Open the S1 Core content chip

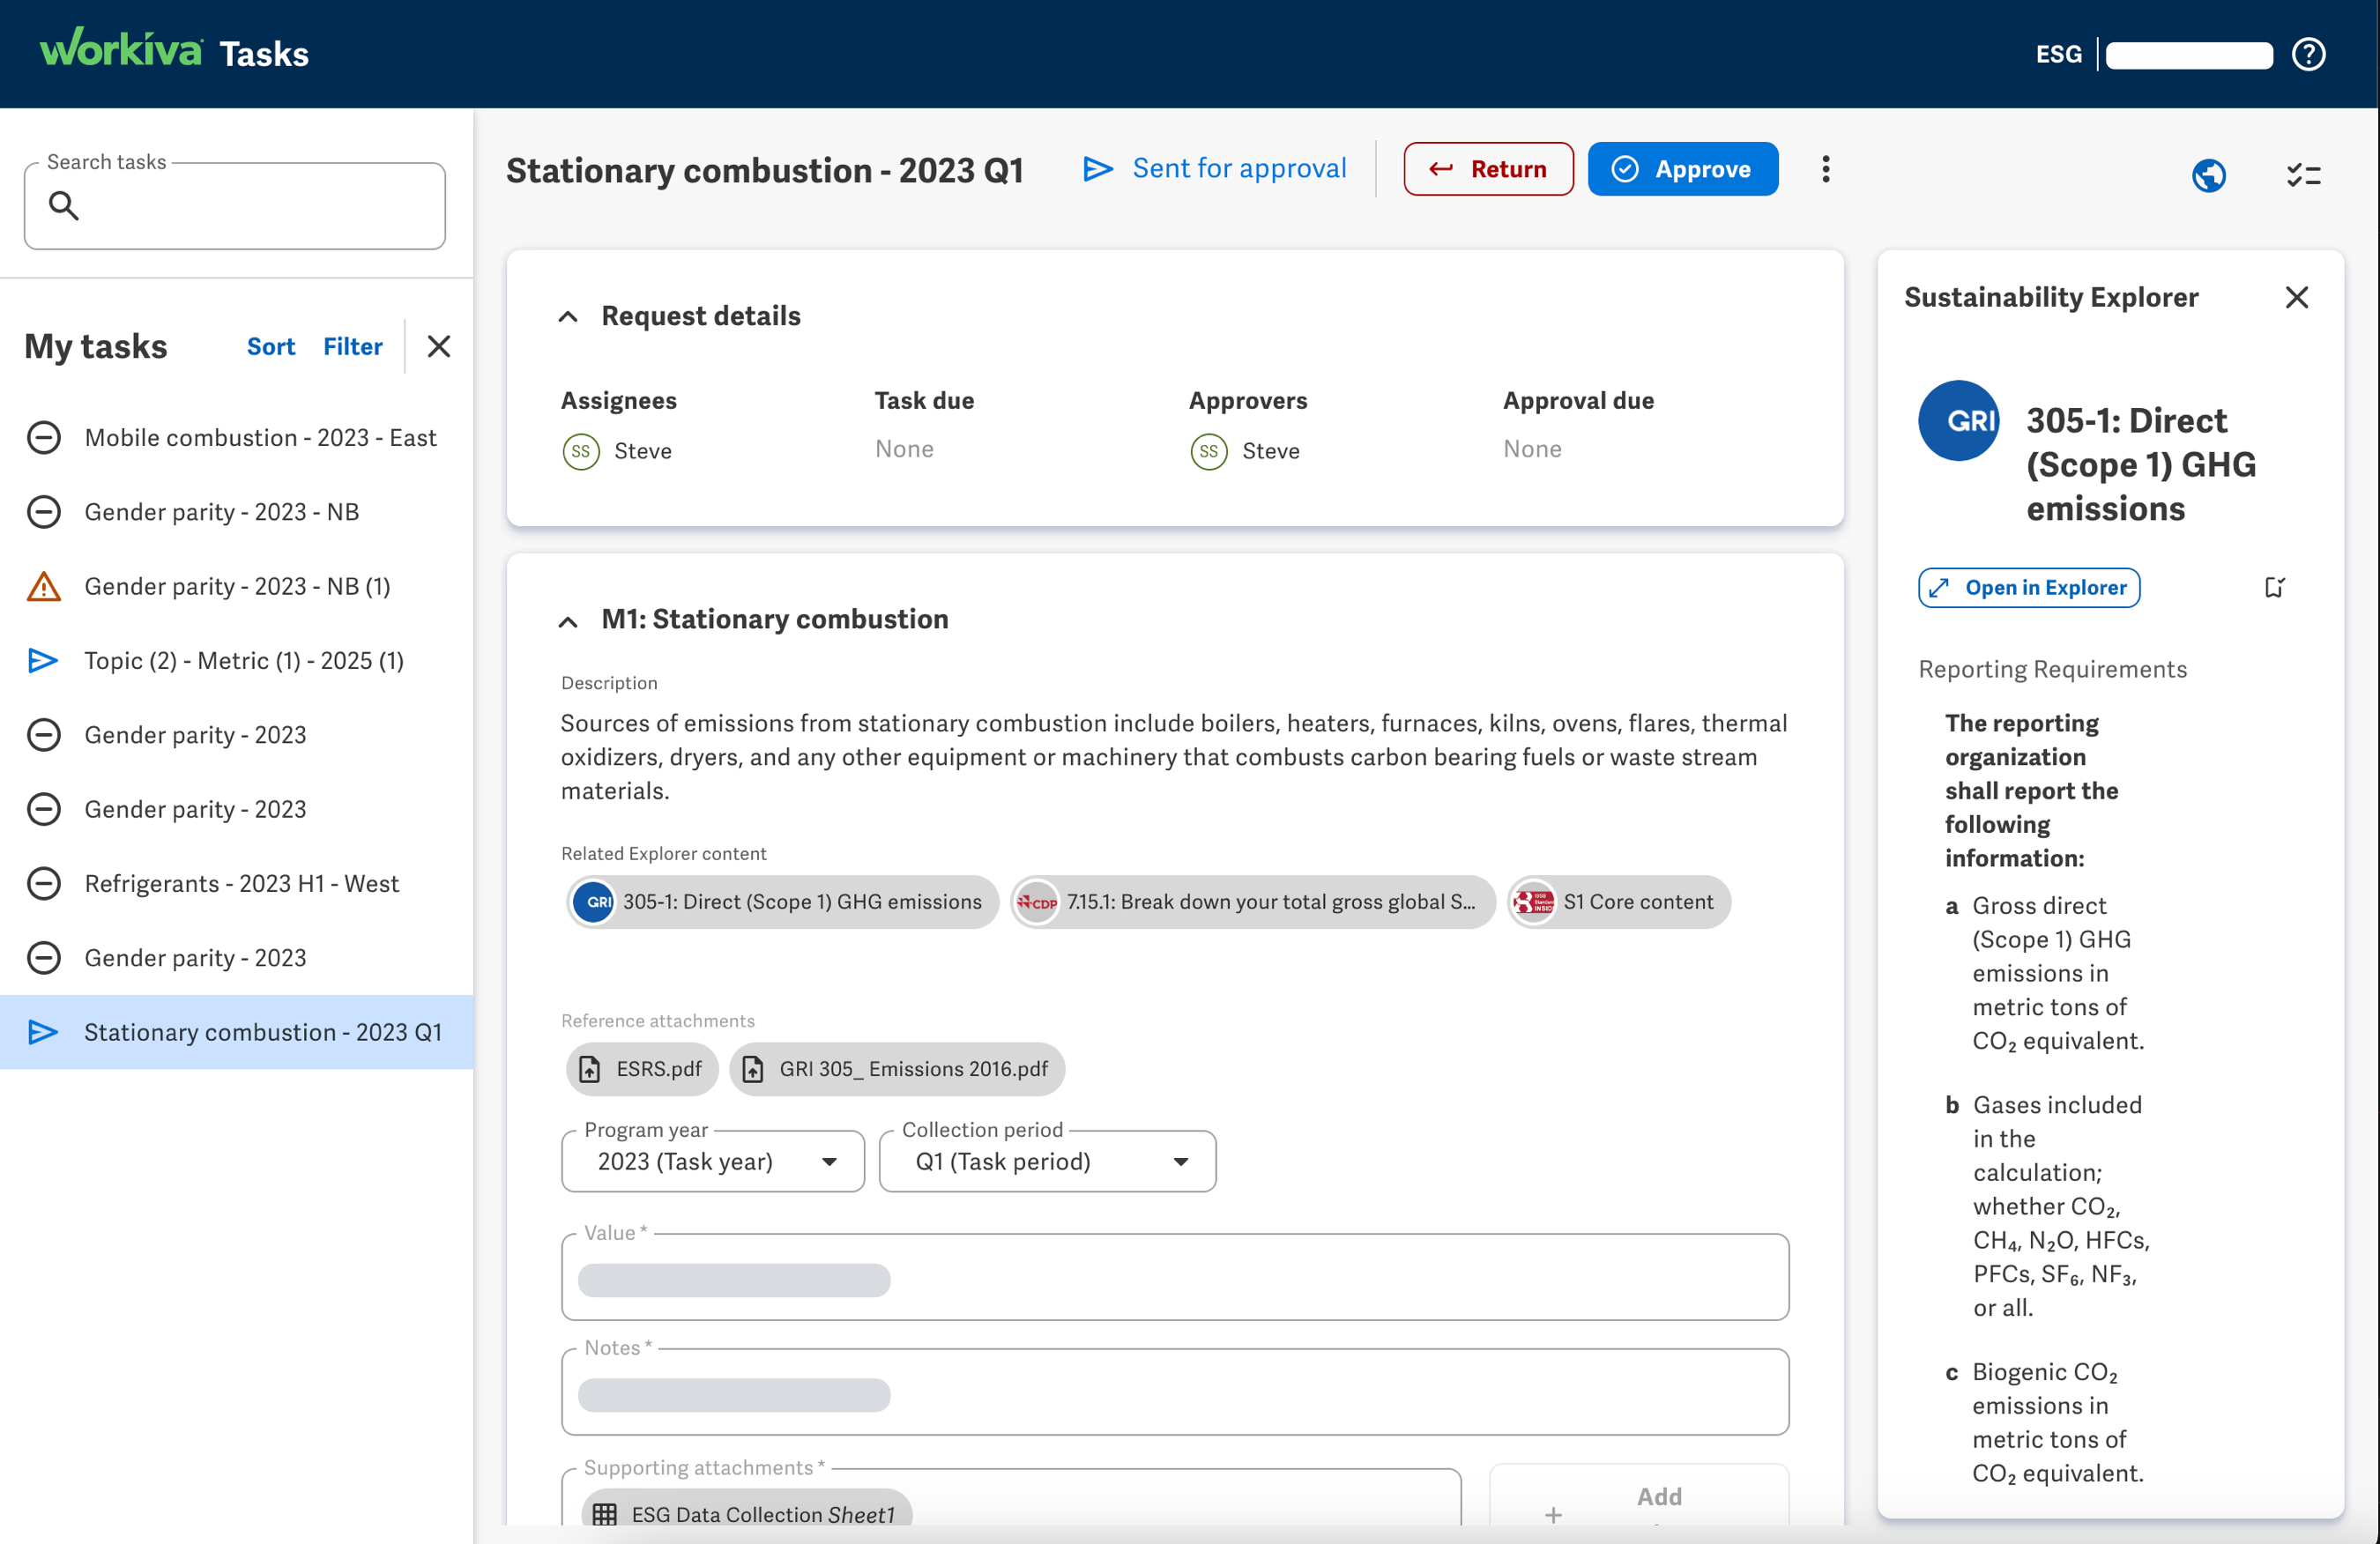tap(1619, 902)
